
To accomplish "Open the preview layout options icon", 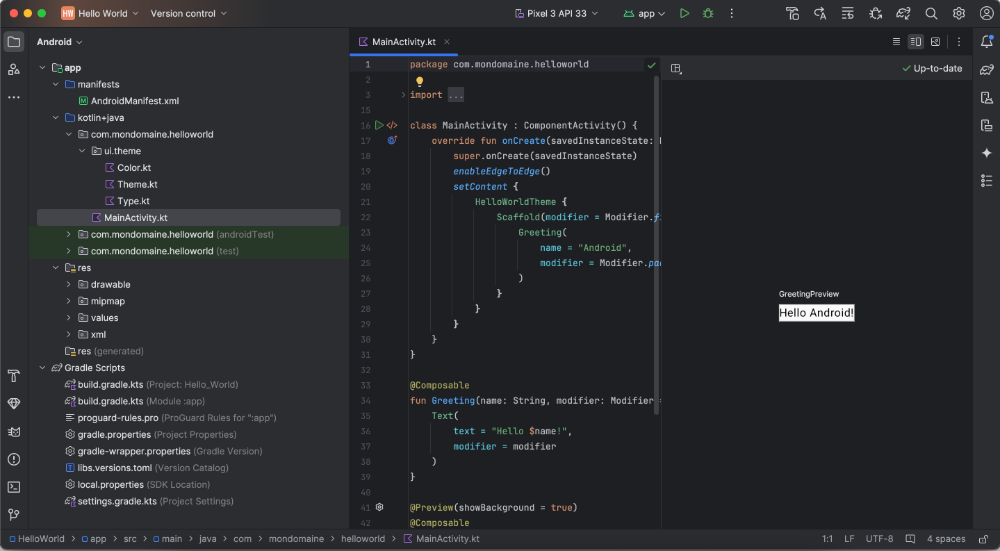I will [676, 68].
